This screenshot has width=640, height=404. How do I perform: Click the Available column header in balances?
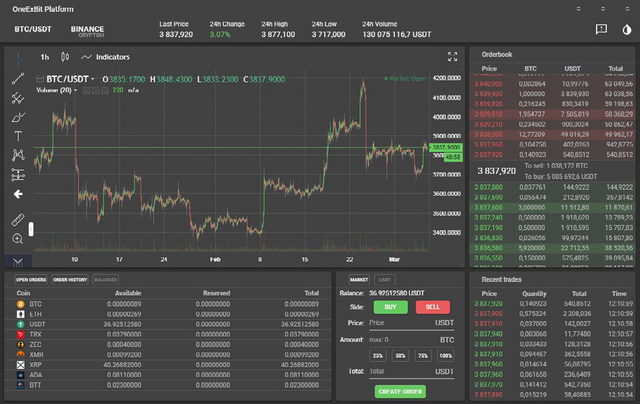128,293
